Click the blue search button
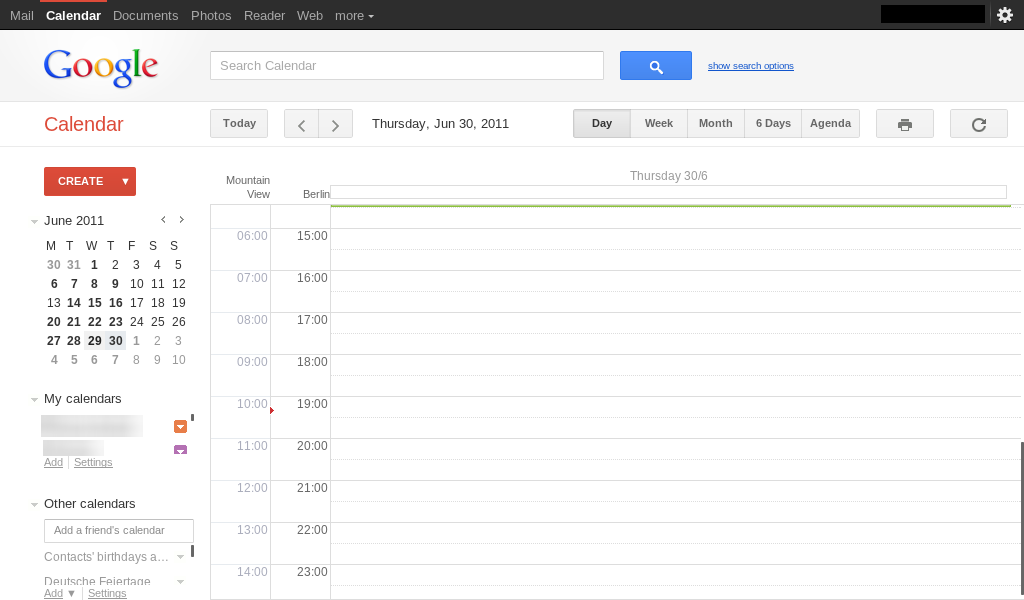The height and width of the screenshot is (600, 1024). point(655,66)
